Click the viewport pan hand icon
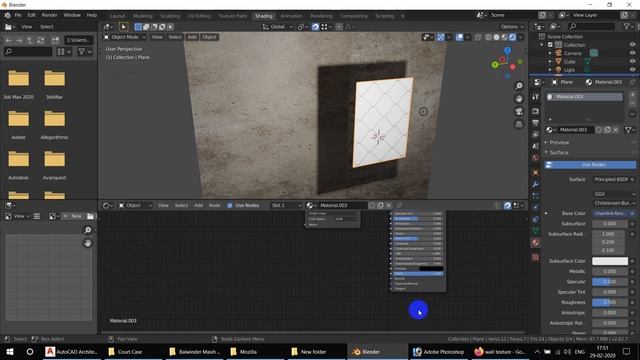Screen dimensions: 640x360 [x=519, y=98]
